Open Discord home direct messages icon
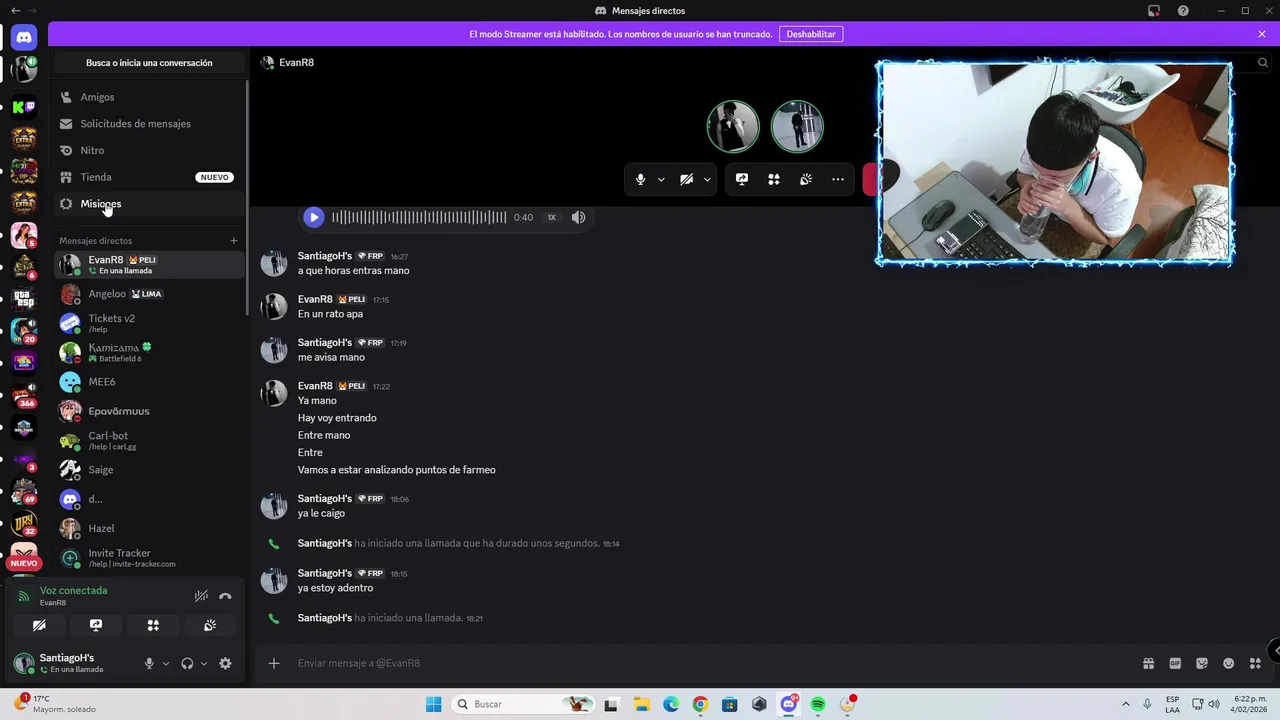The height and width of the screenshot is (720, 1280). [24, 37]
